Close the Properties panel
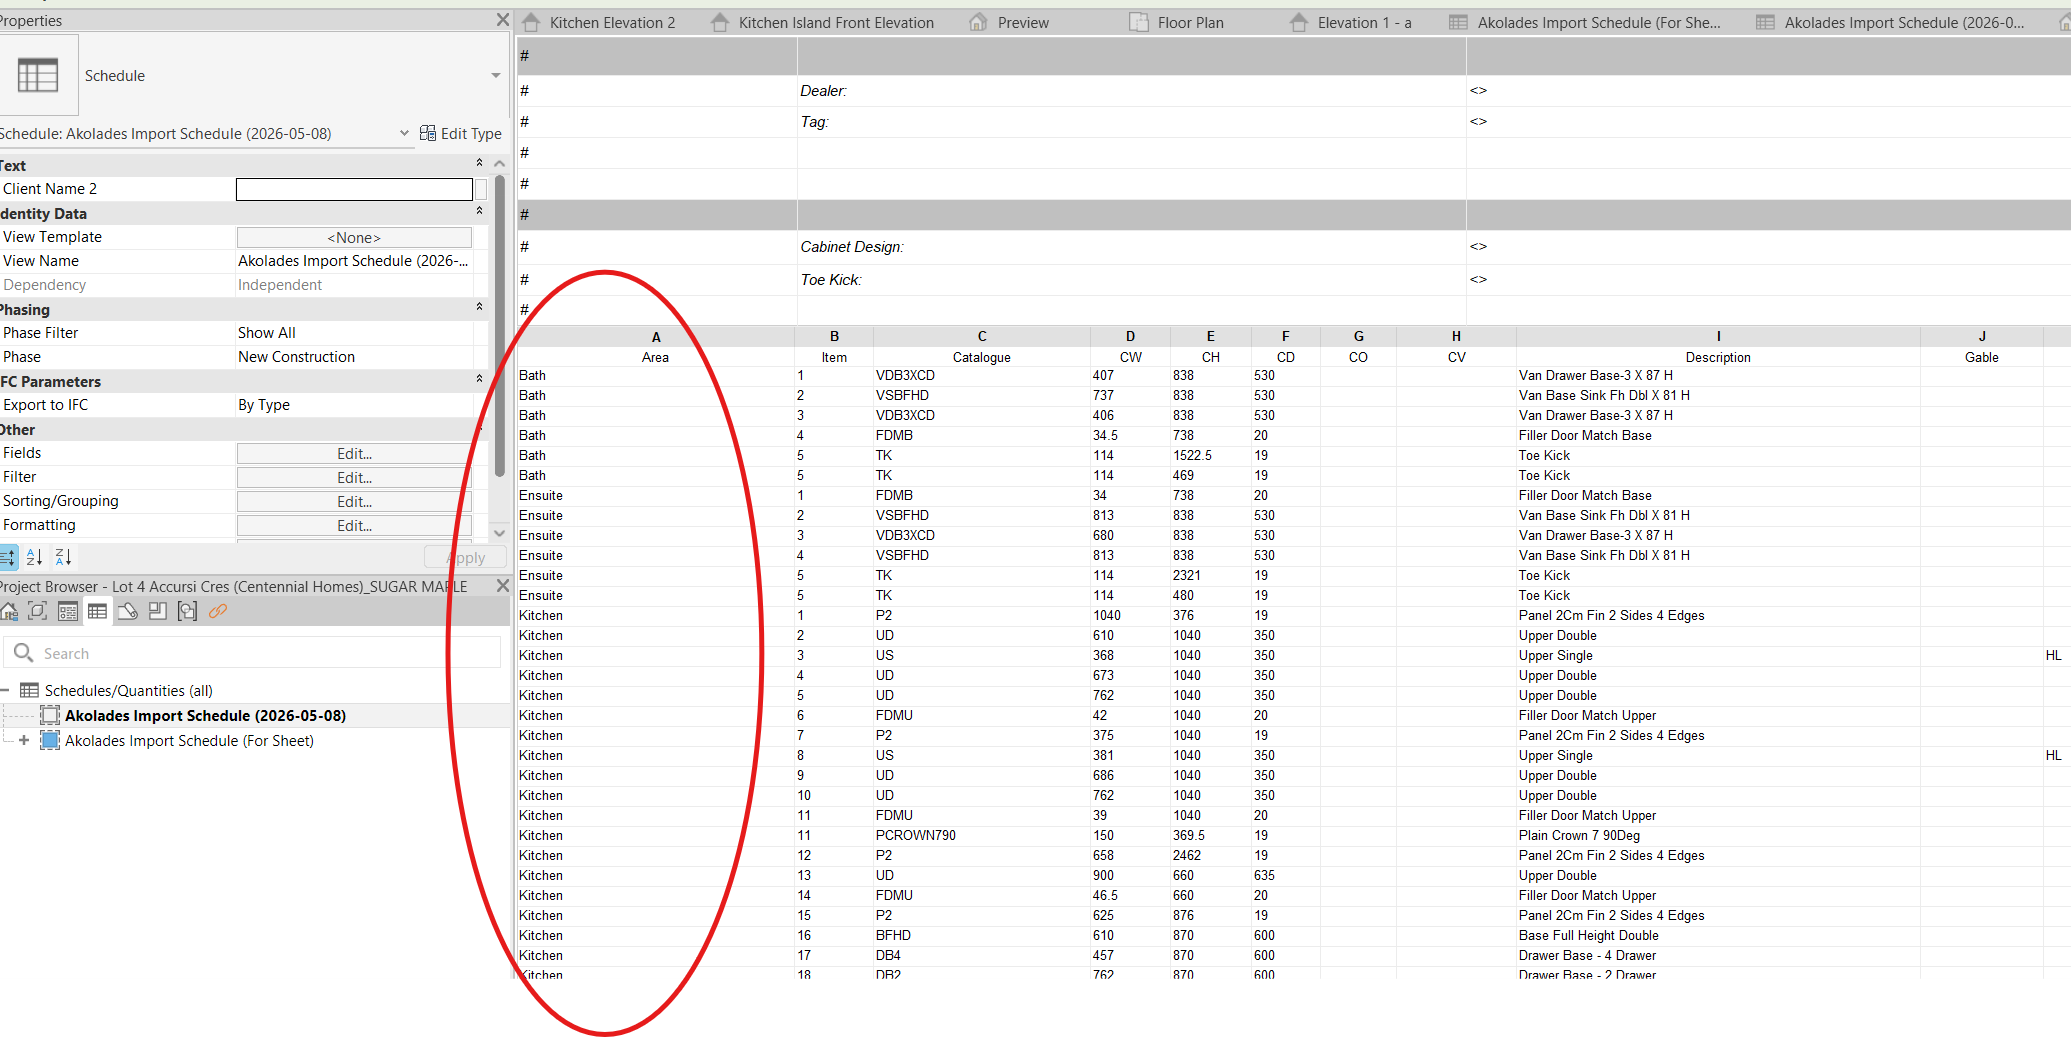2071x1038 pixels. [503, 20]
